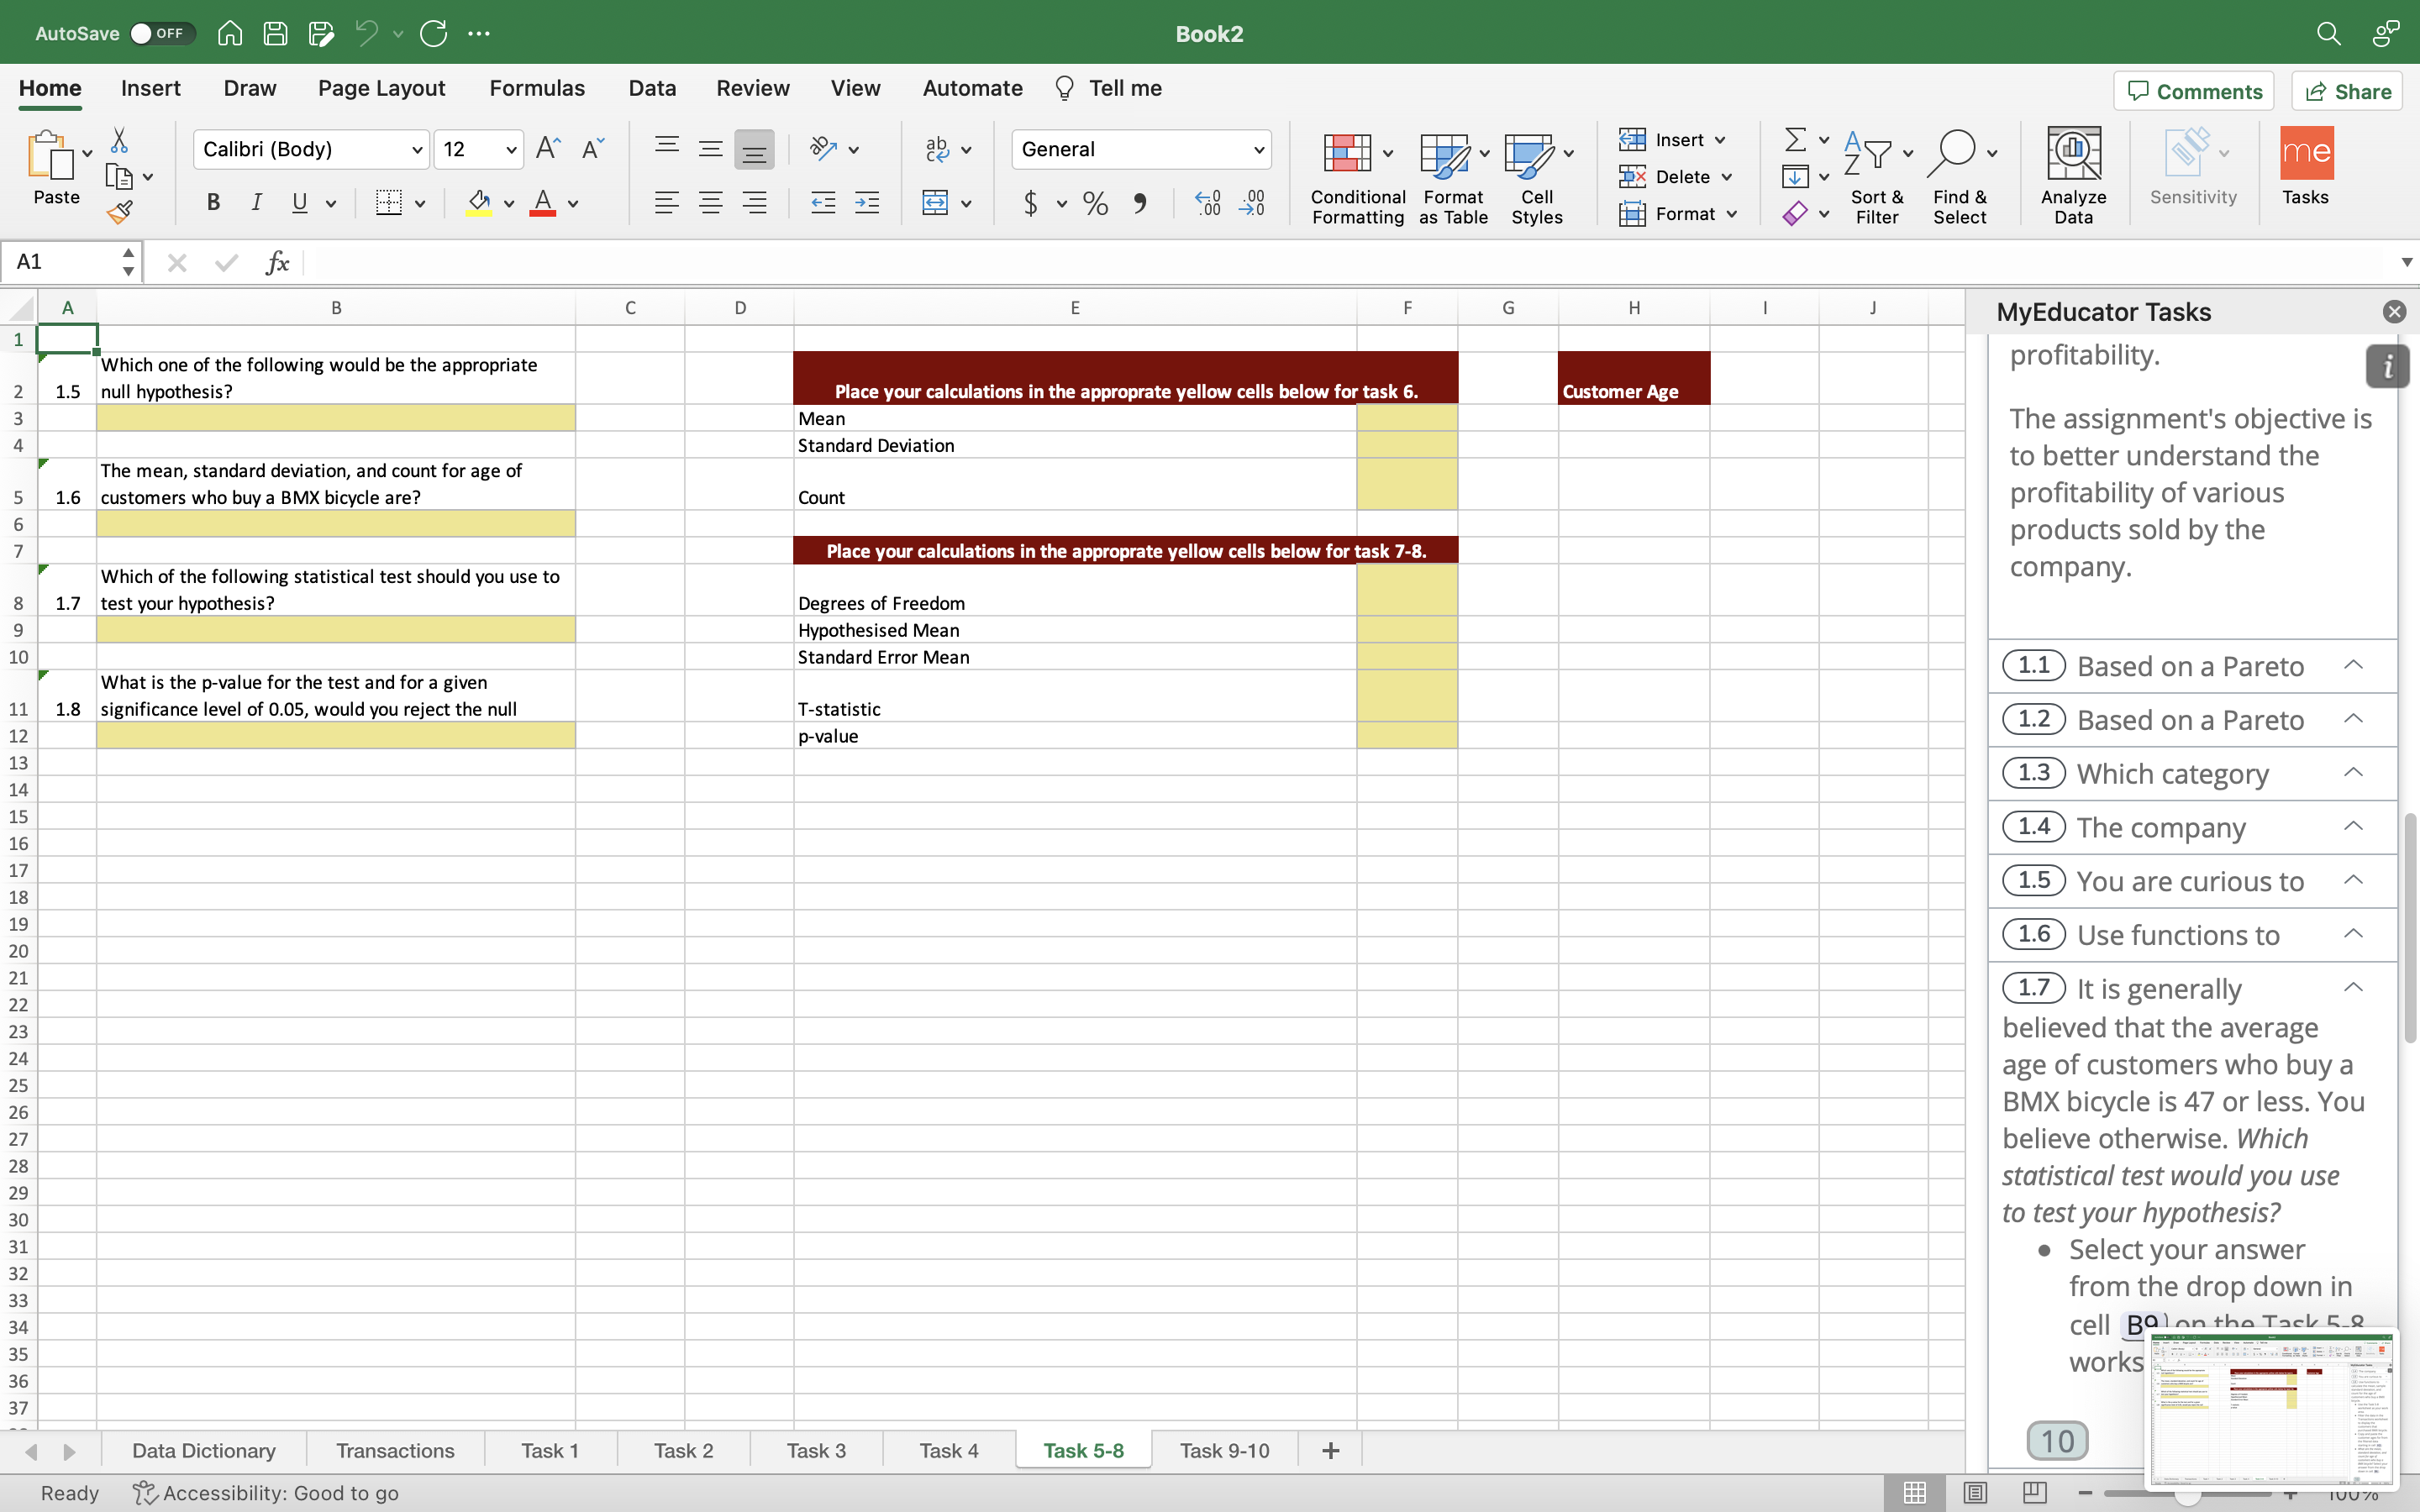Image resolution: width=2420 pixels, height=1512 pixels.
Task: Click the Merge cells icon
Action: 935,203
